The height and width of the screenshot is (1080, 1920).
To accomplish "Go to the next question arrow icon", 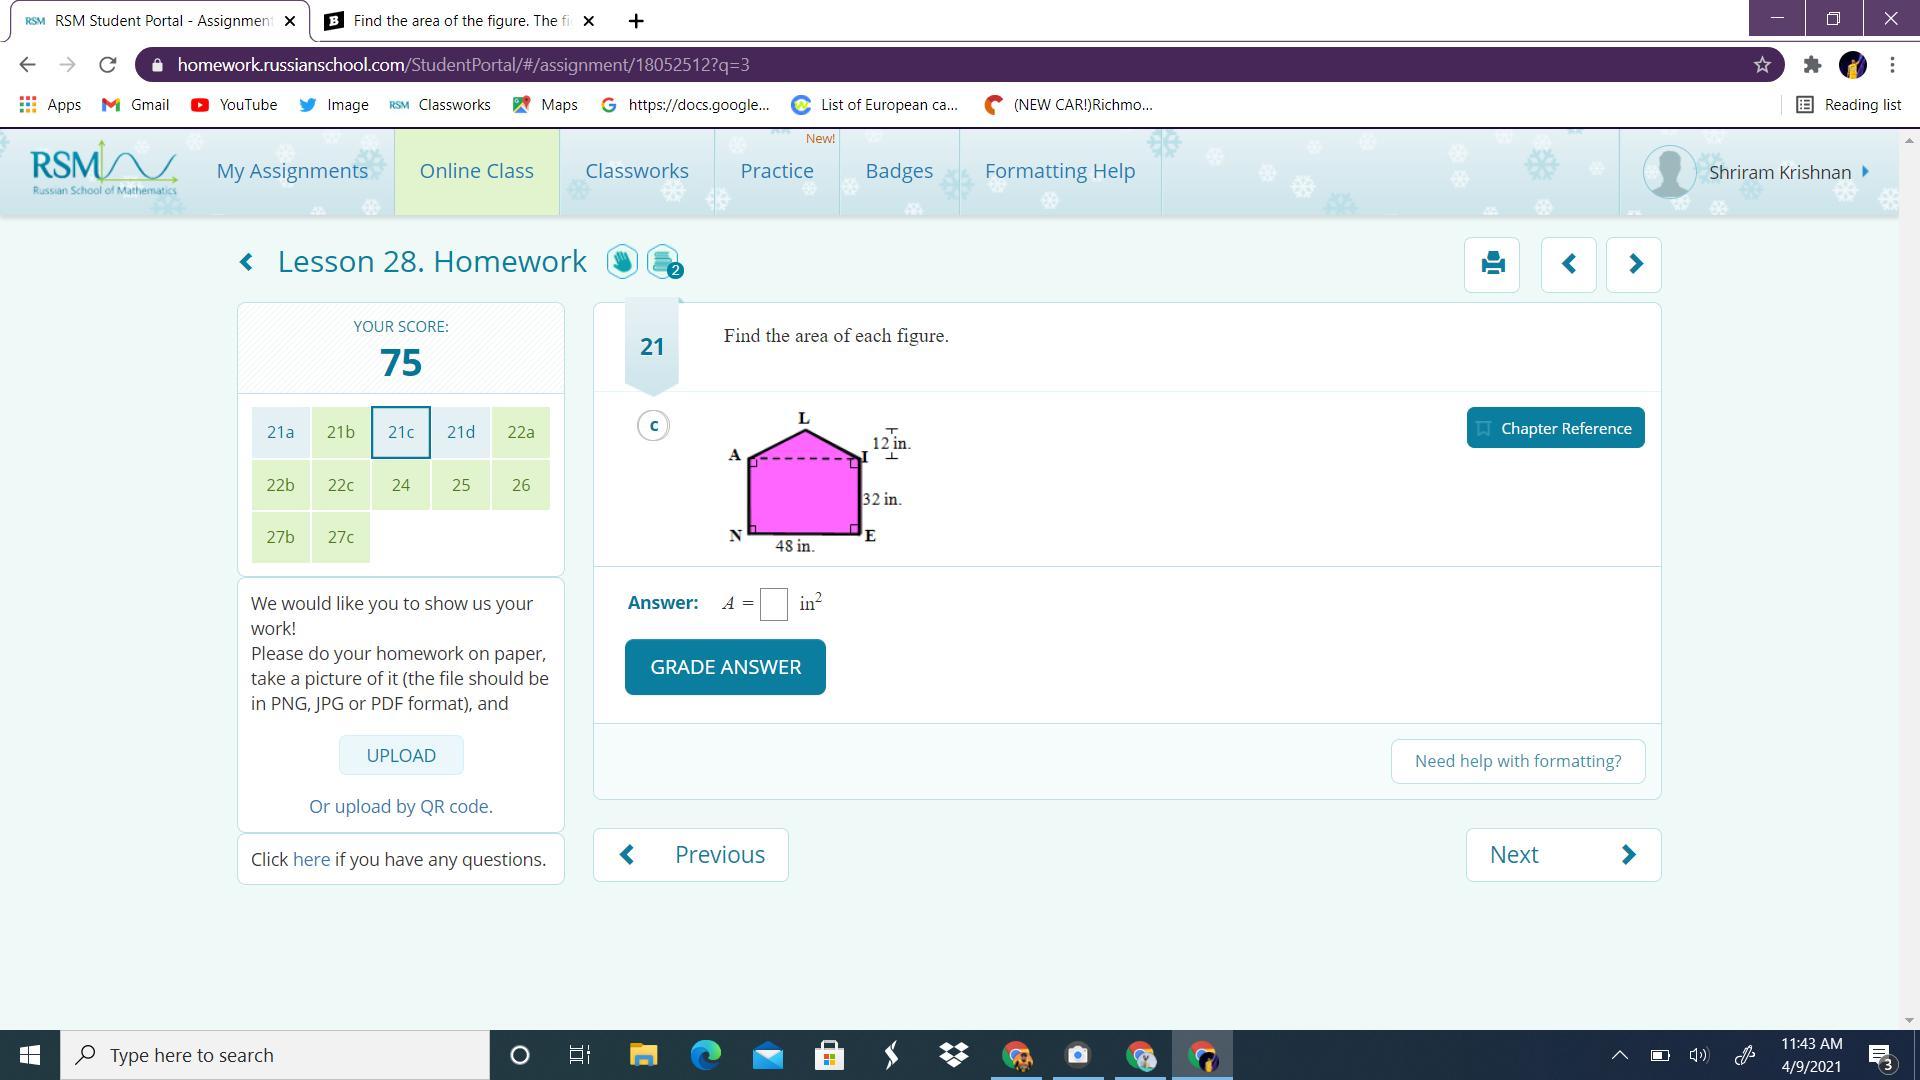I will [1634, 264].
